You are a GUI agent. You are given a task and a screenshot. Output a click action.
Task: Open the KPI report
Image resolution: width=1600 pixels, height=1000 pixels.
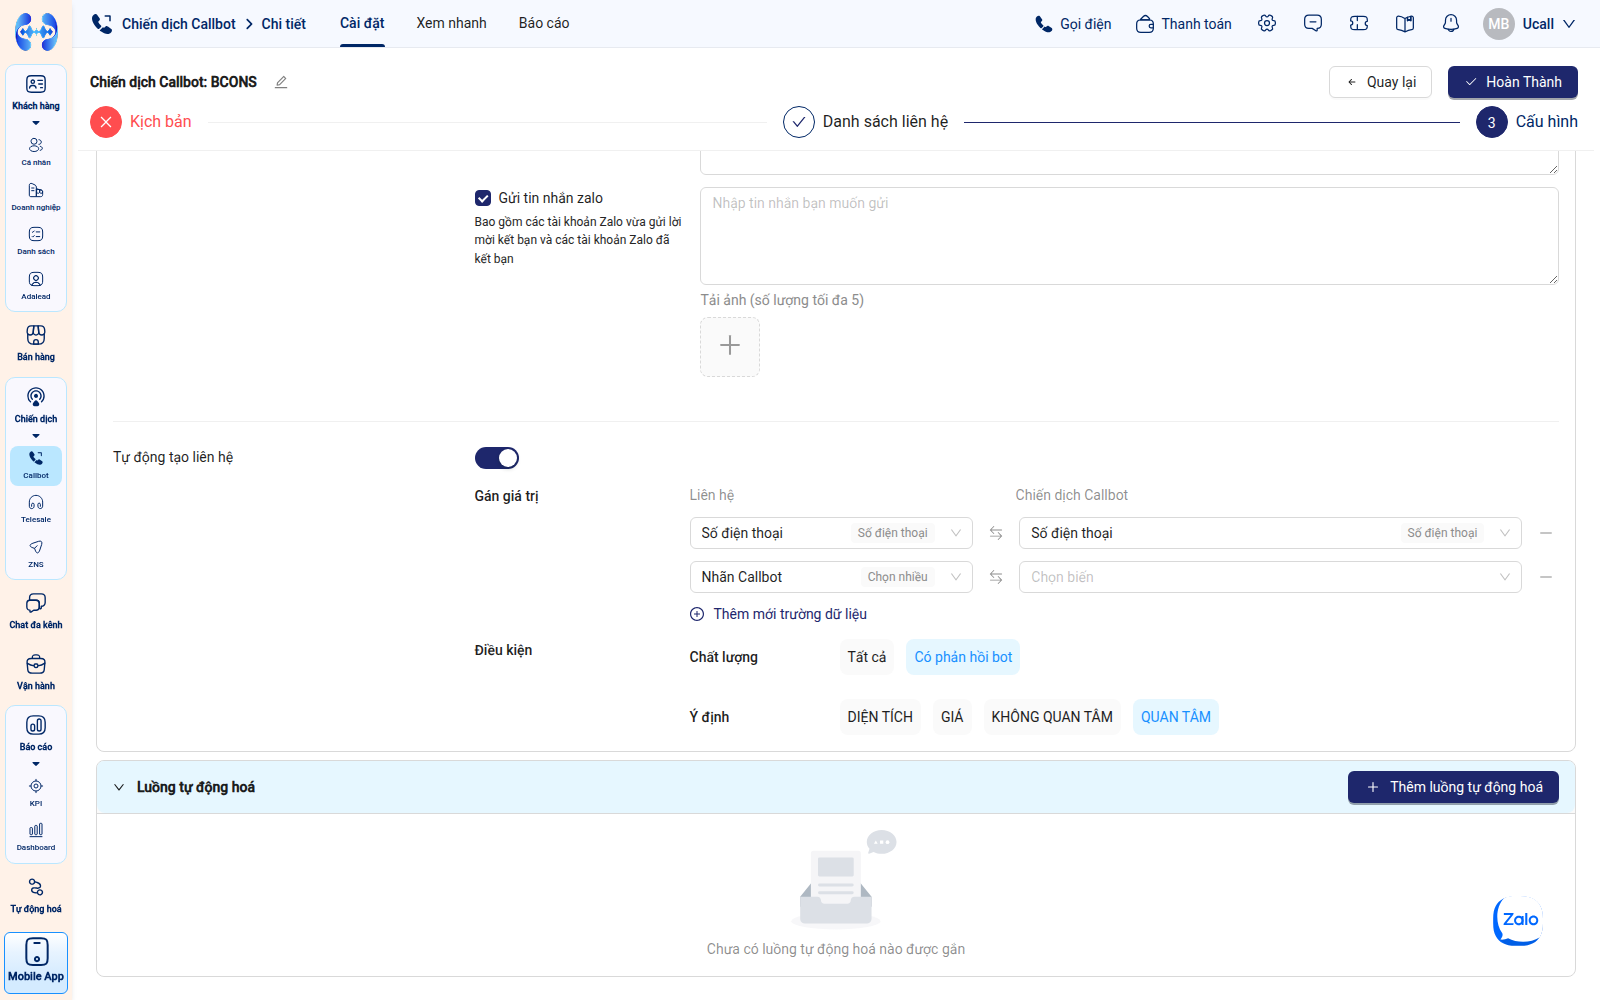36,792
